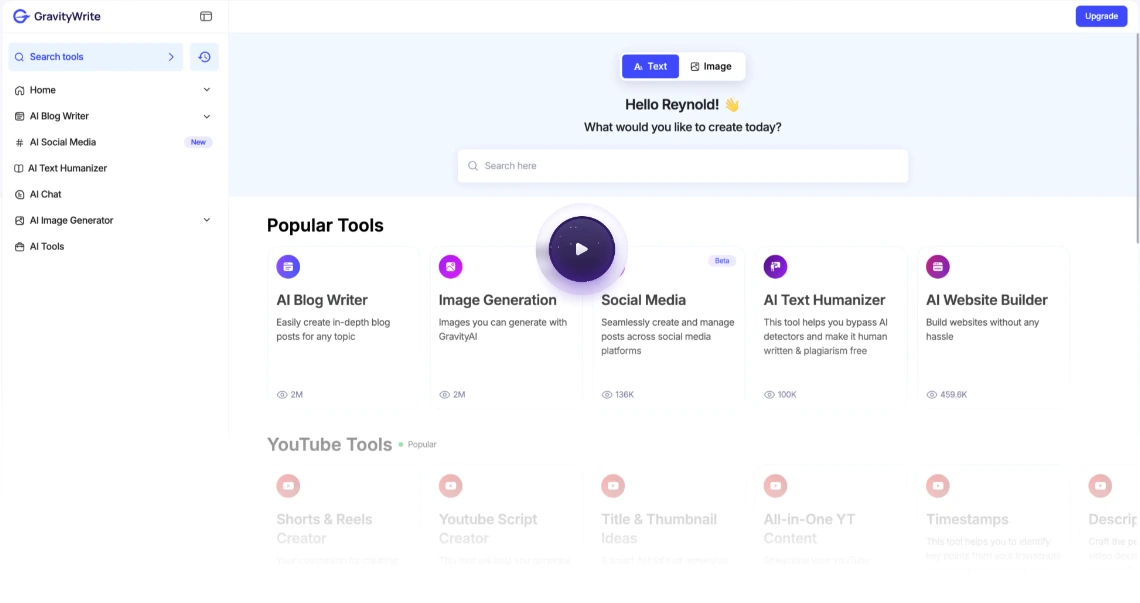Click the purple AI Blog Writer card icon
The height and width of the screenshot is (603, 1140).
tap(288, 266)
